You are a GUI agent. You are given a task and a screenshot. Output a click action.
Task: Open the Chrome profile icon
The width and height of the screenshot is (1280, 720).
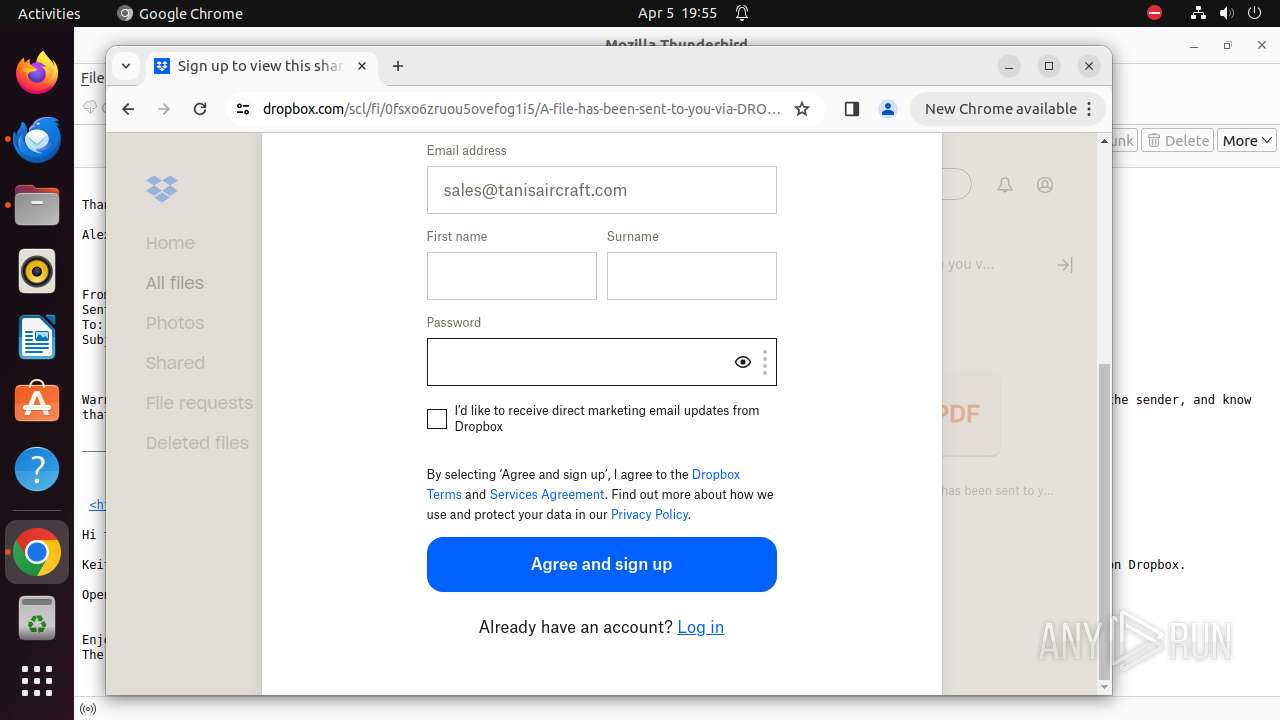click(887, 109)
